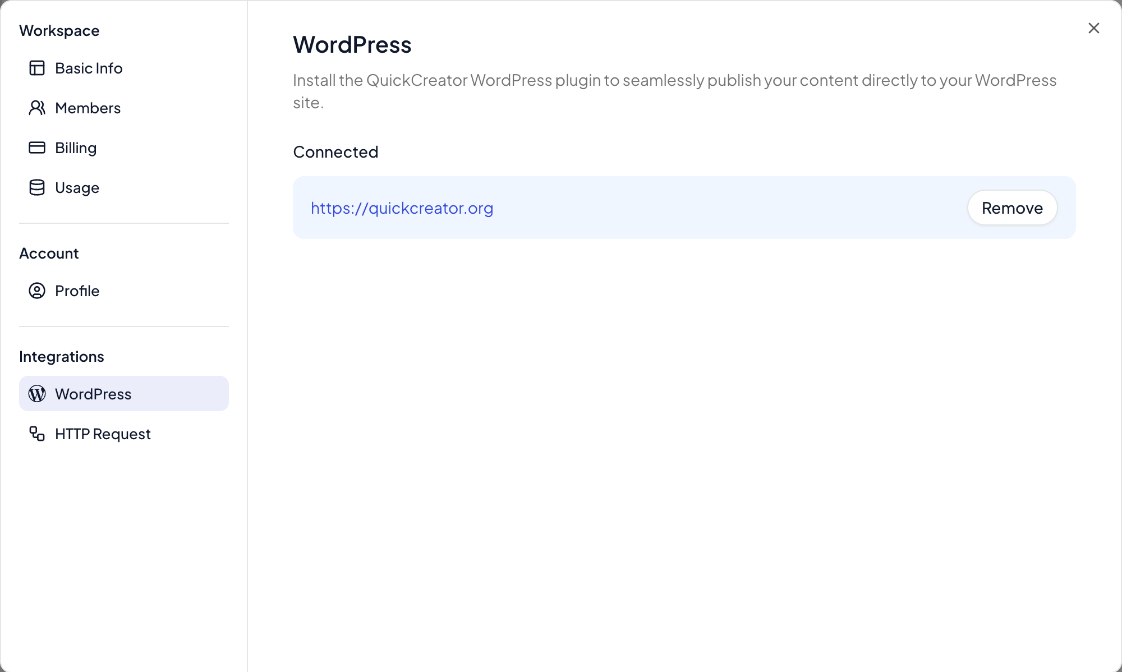This screenshot has width=1122, height=672.
Task: Click the HTTP Request connector icon
Action: coord(36,434)
